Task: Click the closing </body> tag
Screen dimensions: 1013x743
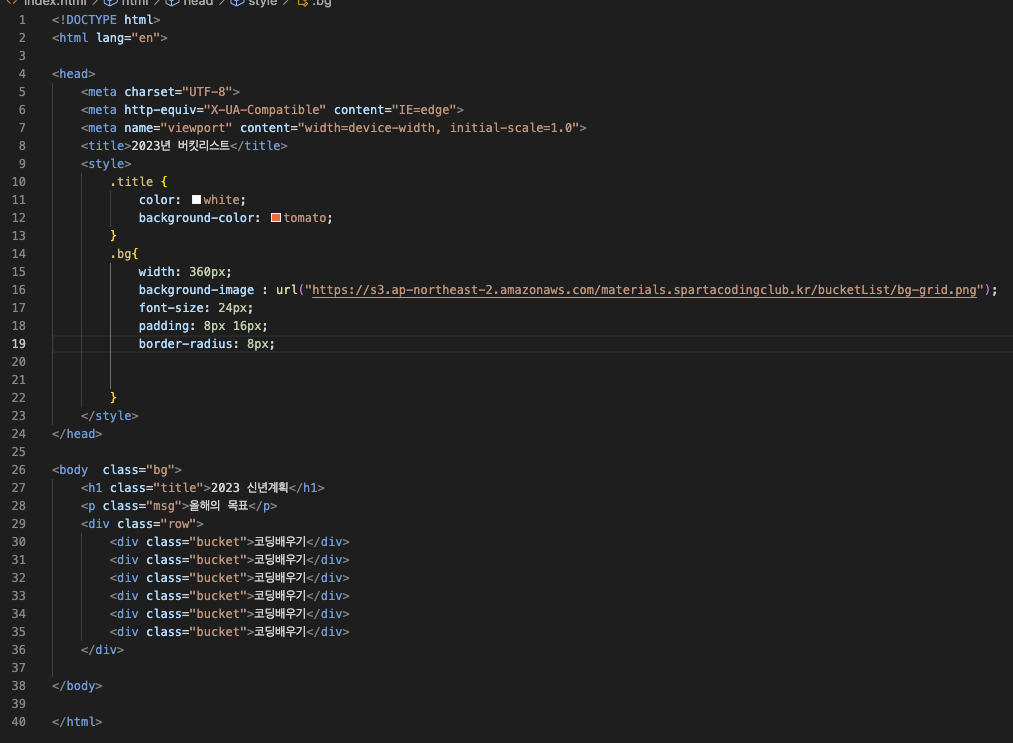Action: [x=77, y=686]
